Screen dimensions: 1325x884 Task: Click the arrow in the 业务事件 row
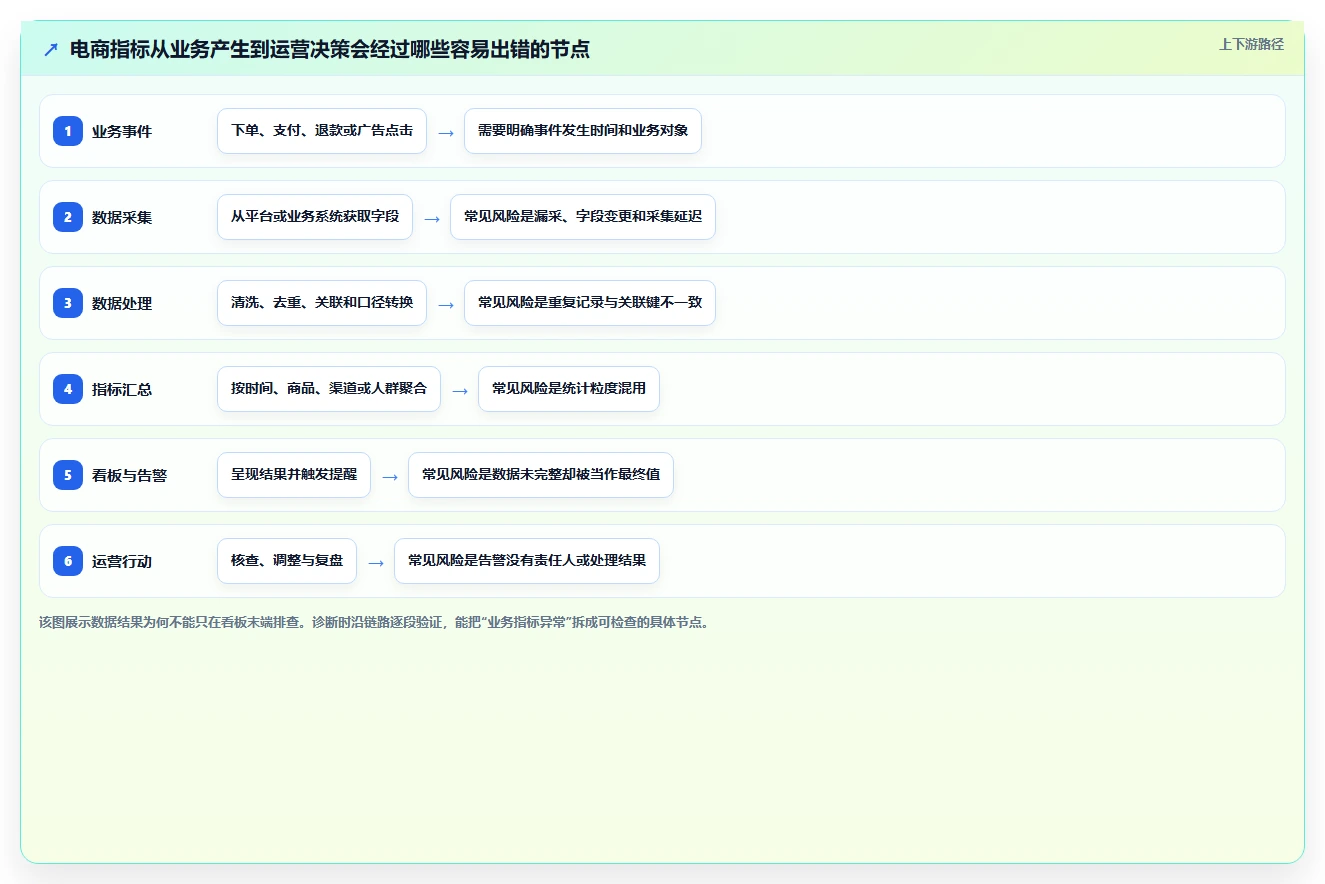click(446, 132)
